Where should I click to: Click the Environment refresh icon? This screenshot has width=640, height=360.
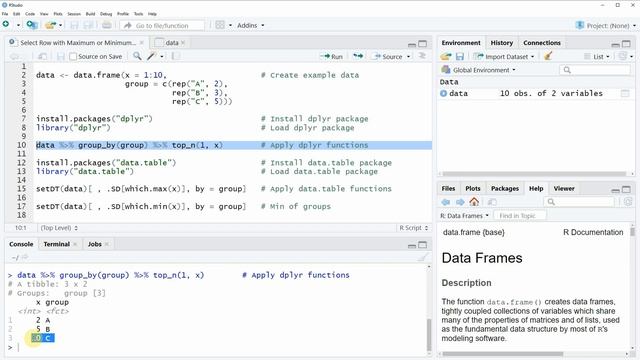pyautogui.click(x=623, y=56)
